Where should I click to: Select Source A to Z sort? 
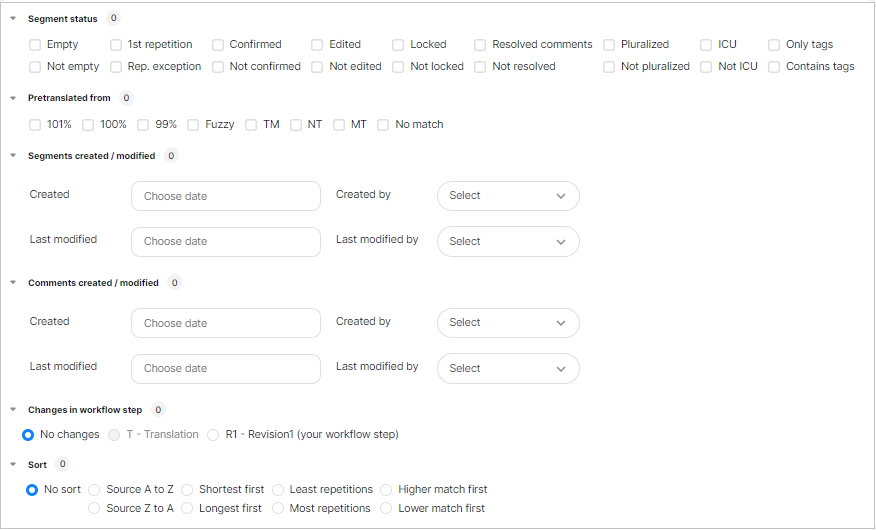click(x=95, y=490)
